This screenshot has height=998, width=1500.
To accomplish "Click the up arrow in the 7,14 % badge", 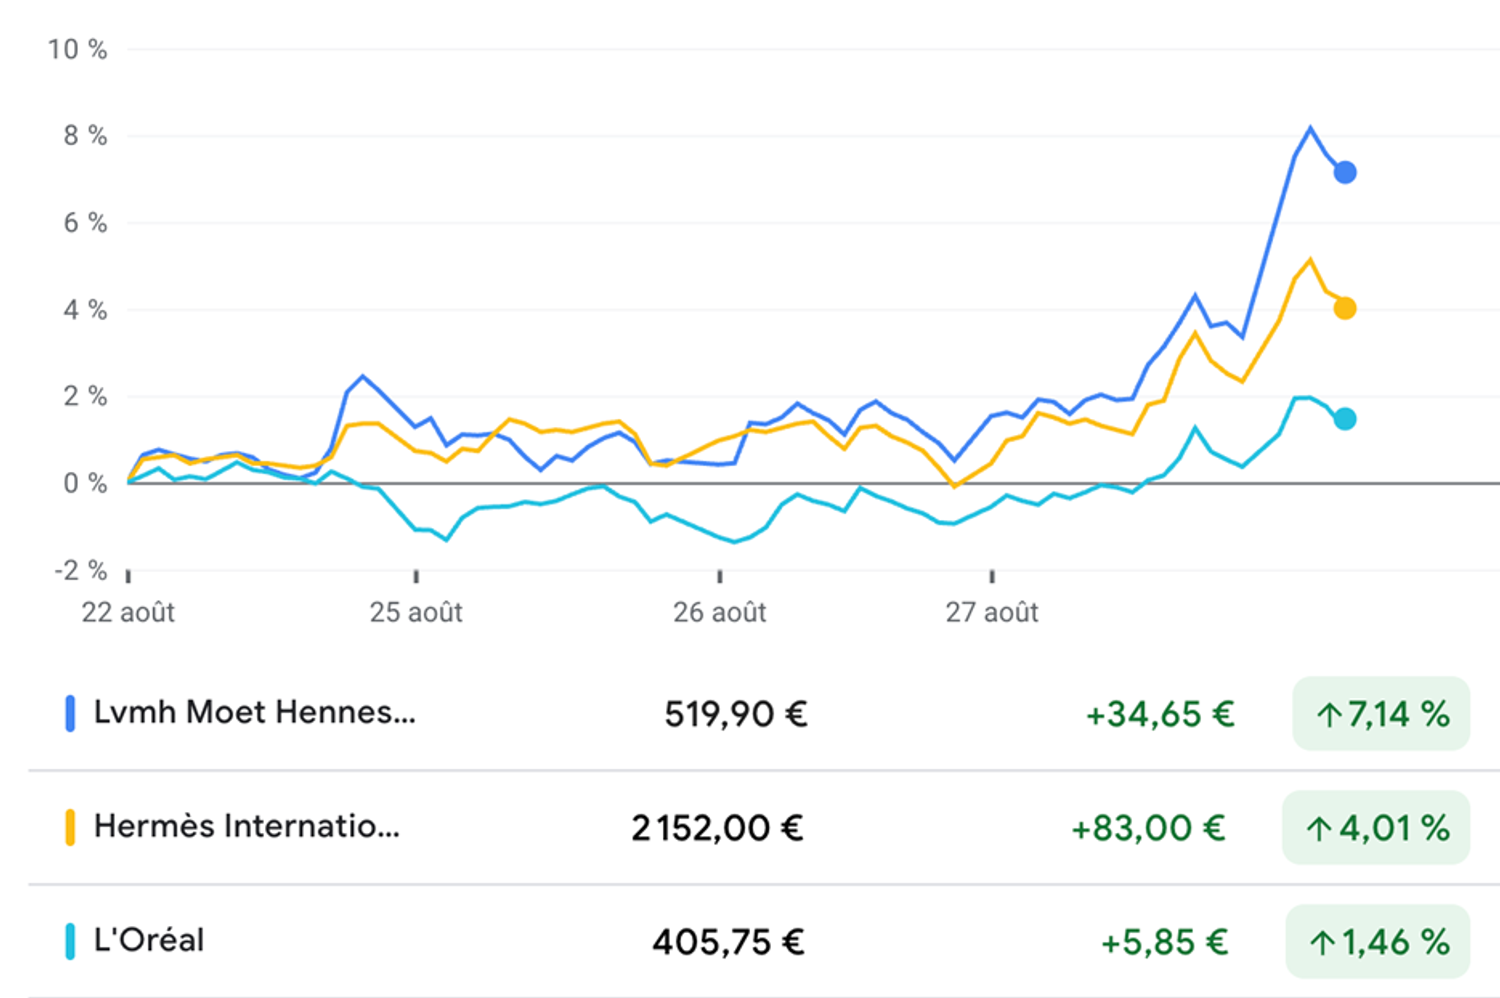I will click(x=1329, y=715).
